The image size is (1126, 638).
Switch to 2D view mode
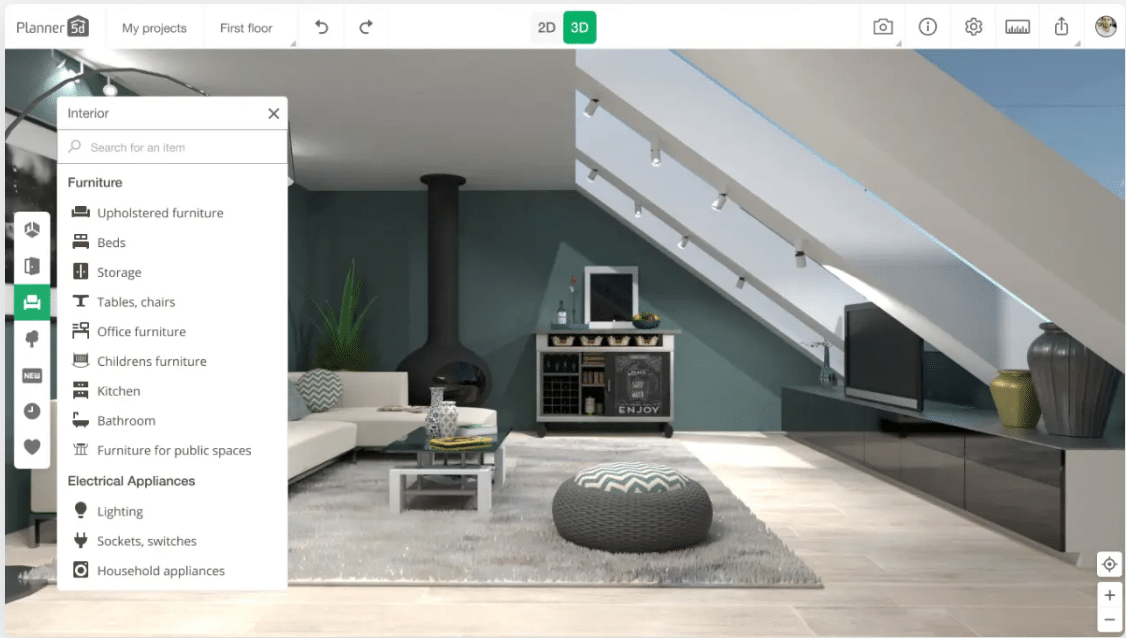point(545,28)
